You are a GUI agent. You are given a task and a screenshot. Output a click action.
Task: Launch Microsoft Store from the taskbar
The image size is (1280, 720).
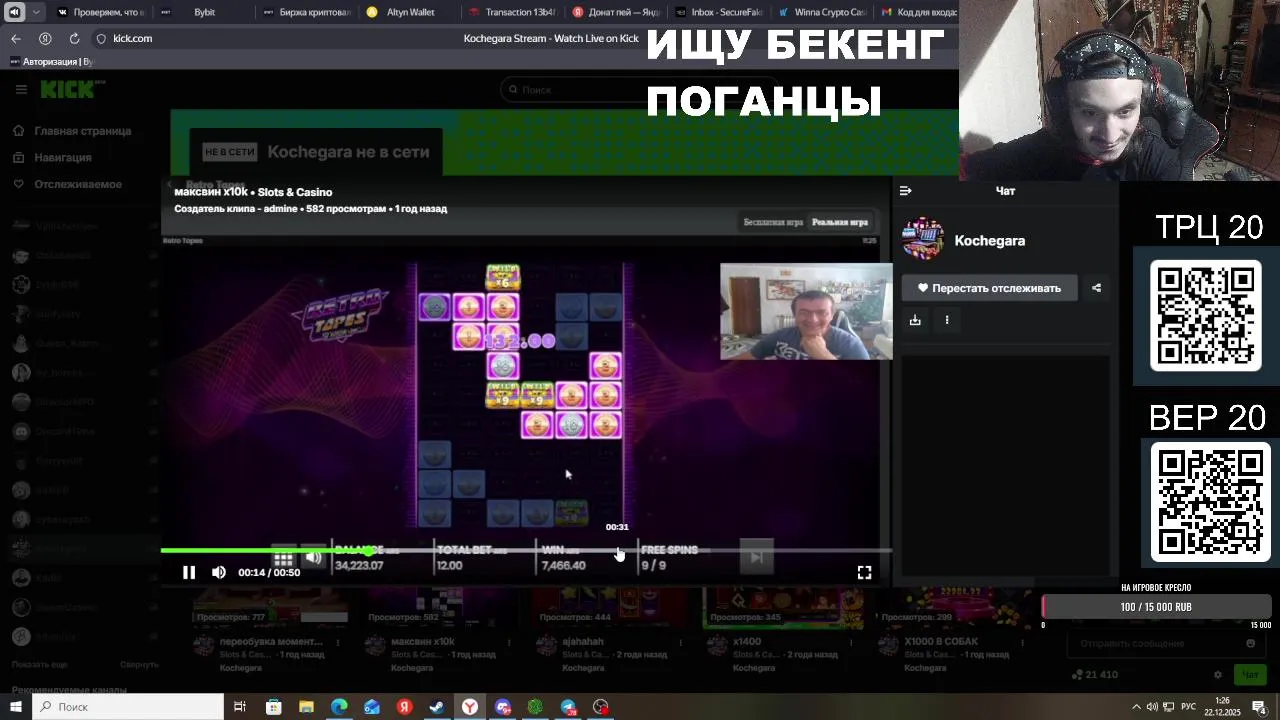pos(273,707)
